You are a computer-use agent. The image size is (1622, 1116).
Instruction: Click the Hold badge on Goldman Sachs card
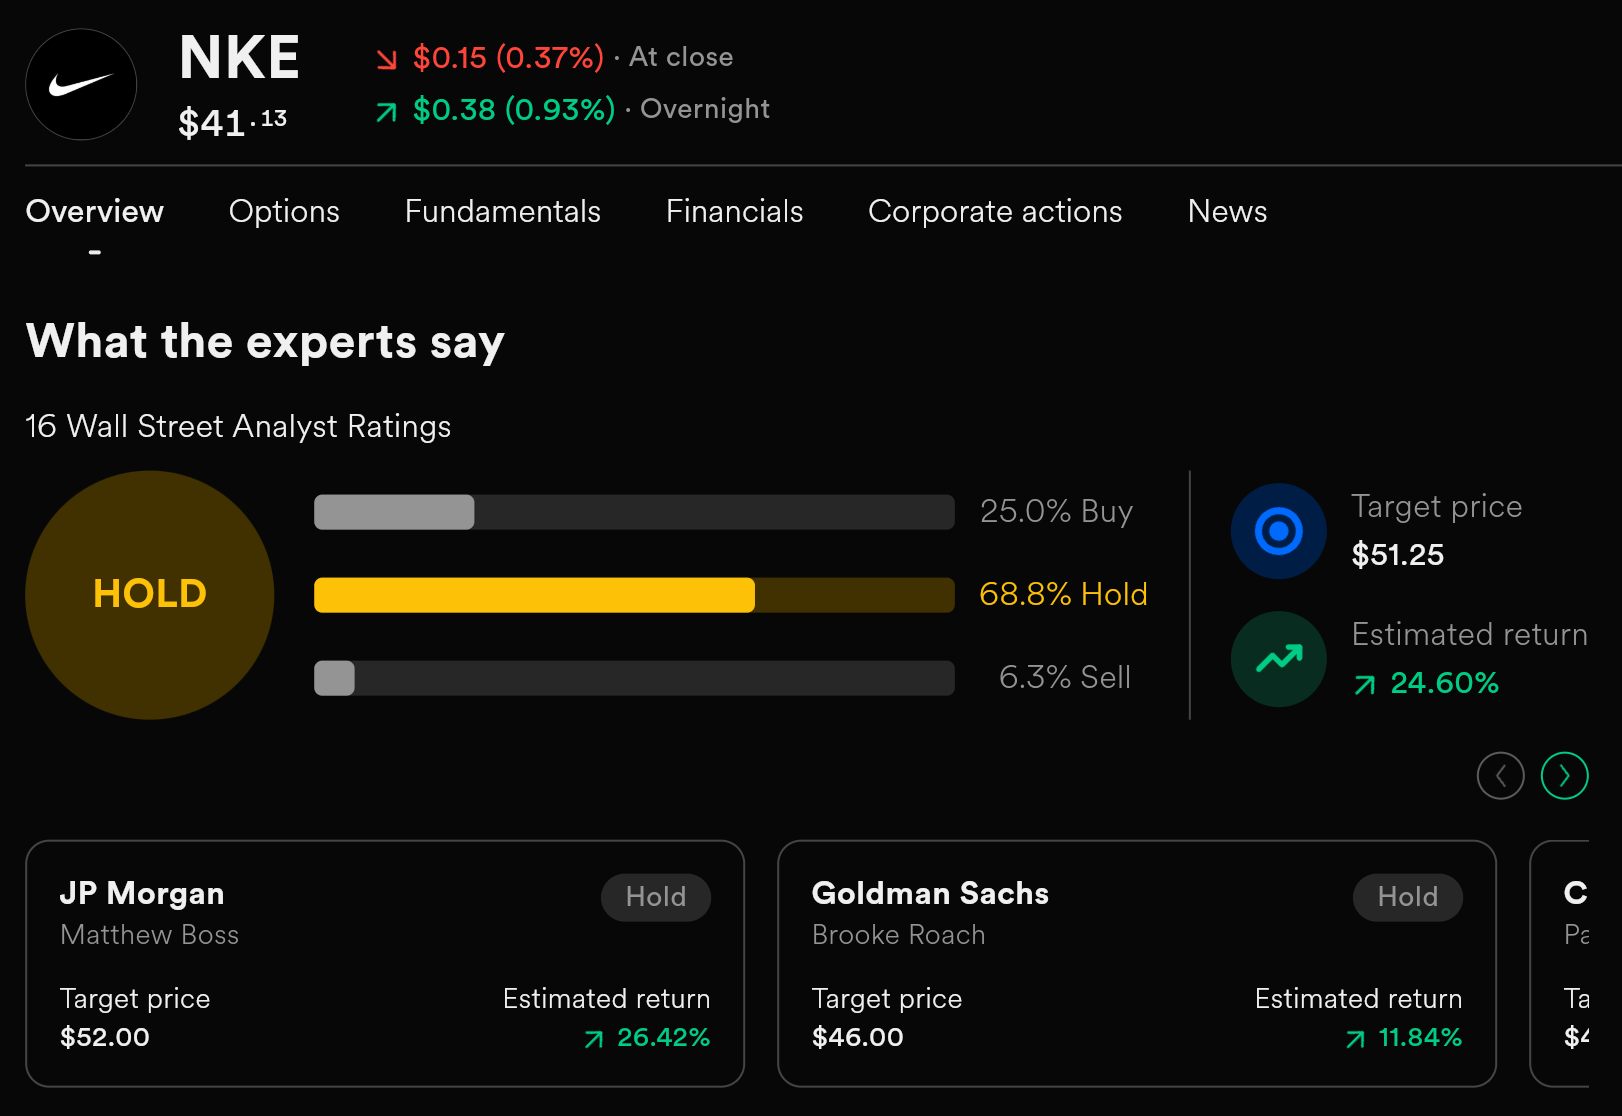click(x=1408, y=897)
